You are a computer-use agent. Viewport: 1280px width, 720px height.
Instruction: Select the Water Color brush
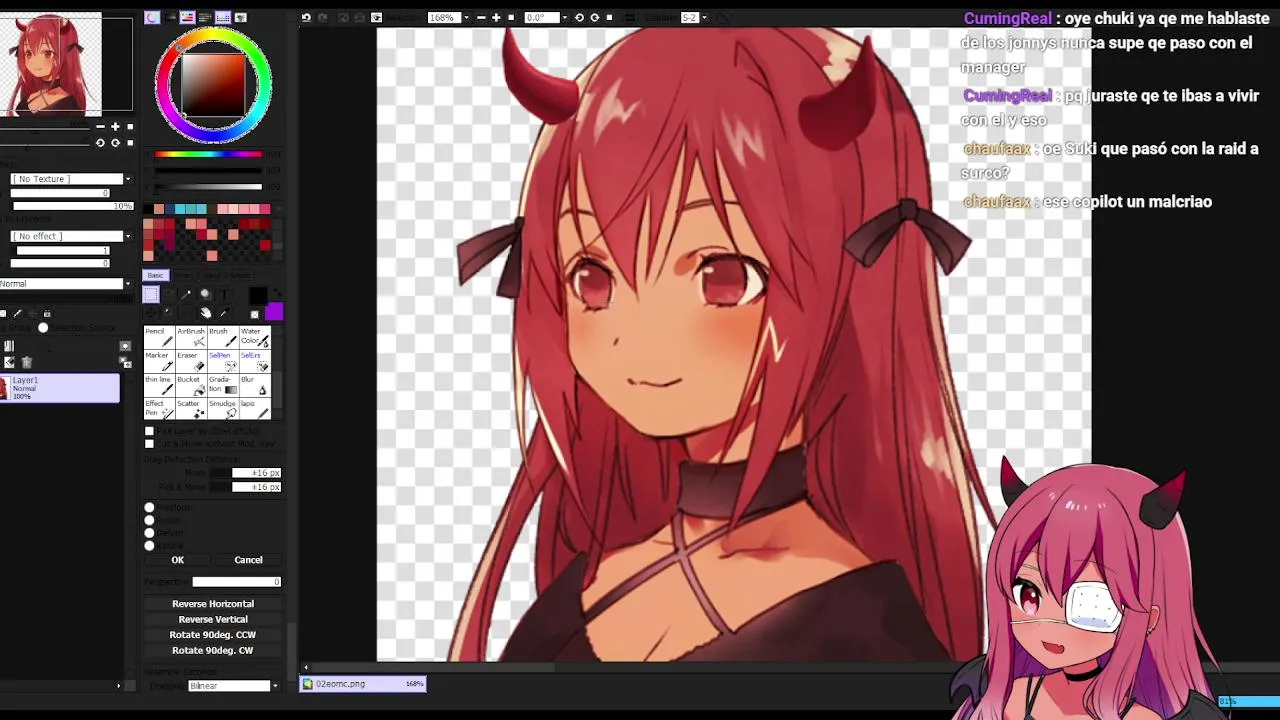[255, 337]
